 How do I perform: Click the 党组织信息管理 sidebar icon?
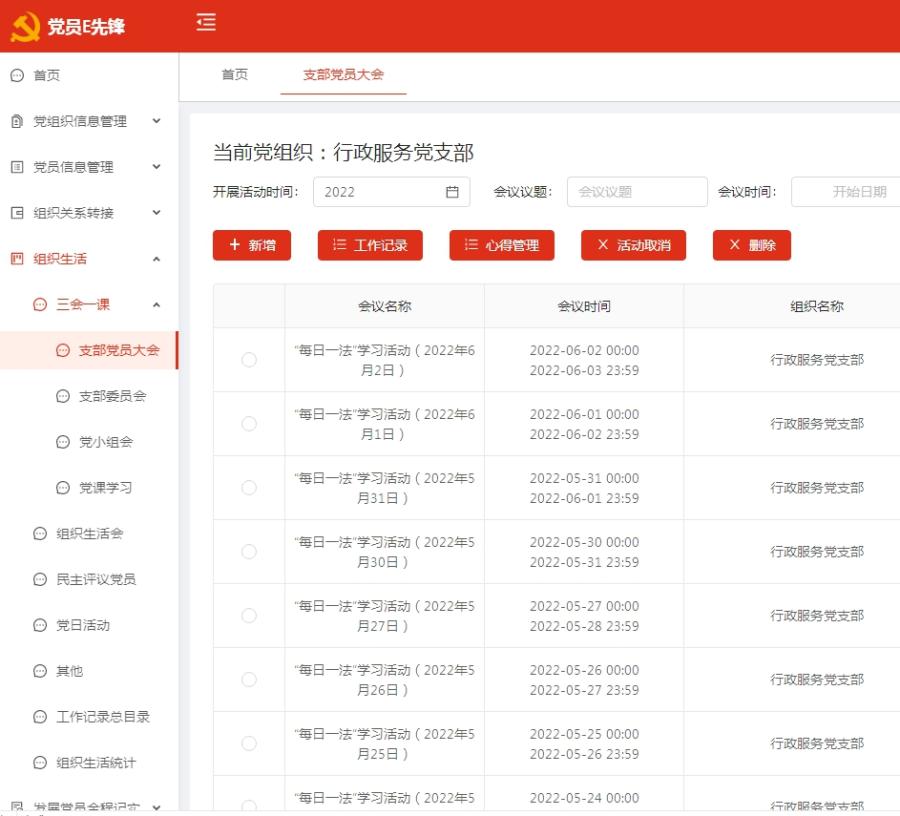[x=17, y=122]
